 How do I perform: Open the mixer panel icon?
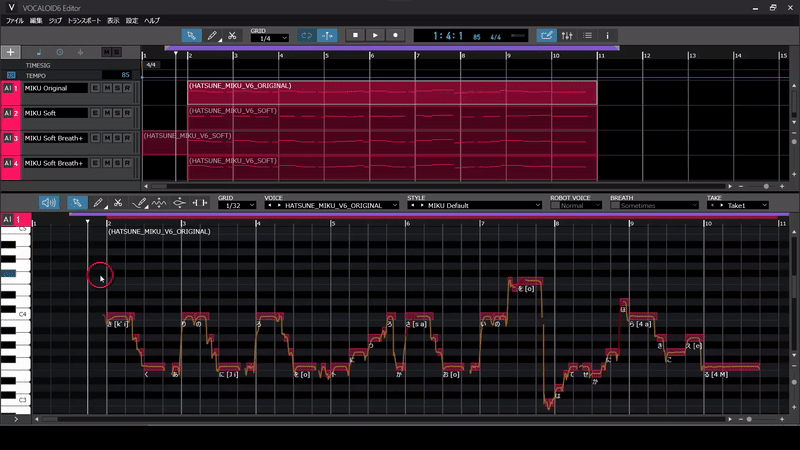pos(567,35)
